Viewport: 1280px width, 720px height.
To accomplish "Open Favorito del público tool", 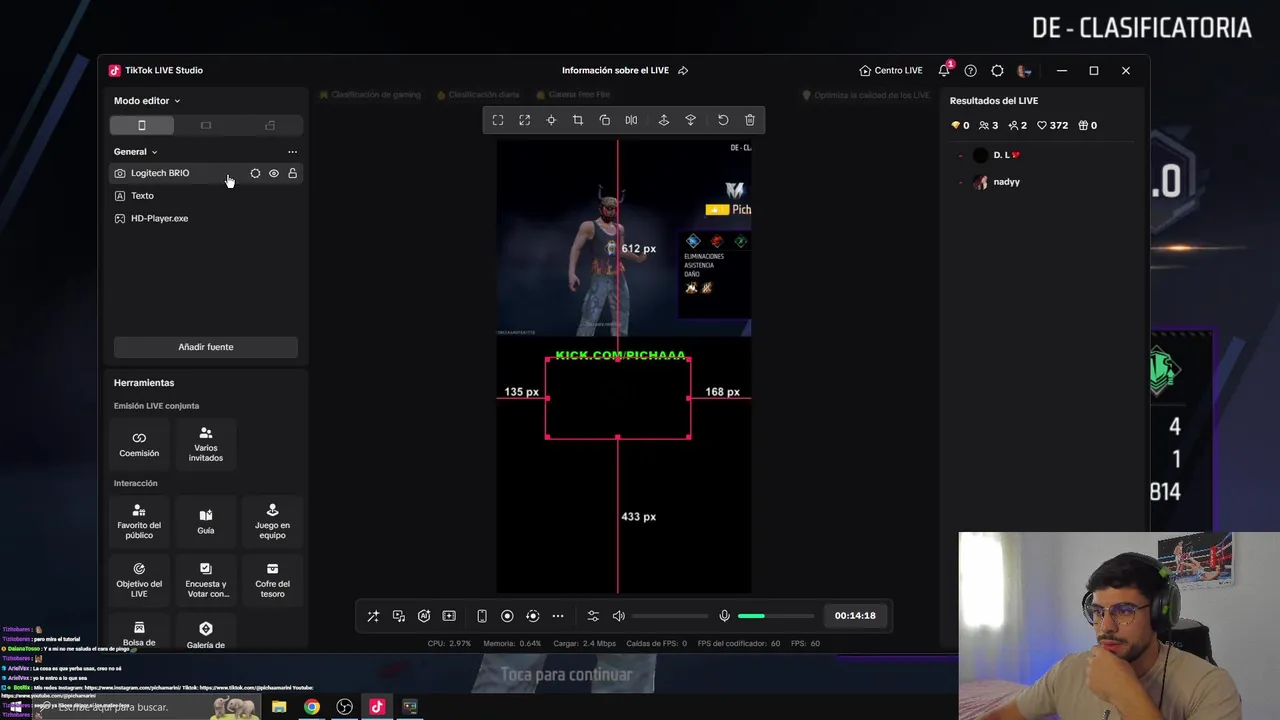I will coord(139,522).
